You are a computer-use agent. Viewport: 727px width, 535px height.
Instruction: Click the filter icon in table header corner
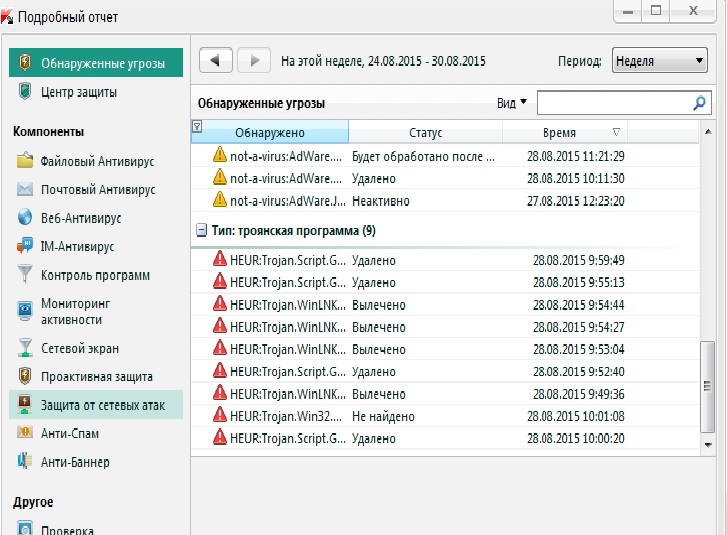click(x=197, y=127)
